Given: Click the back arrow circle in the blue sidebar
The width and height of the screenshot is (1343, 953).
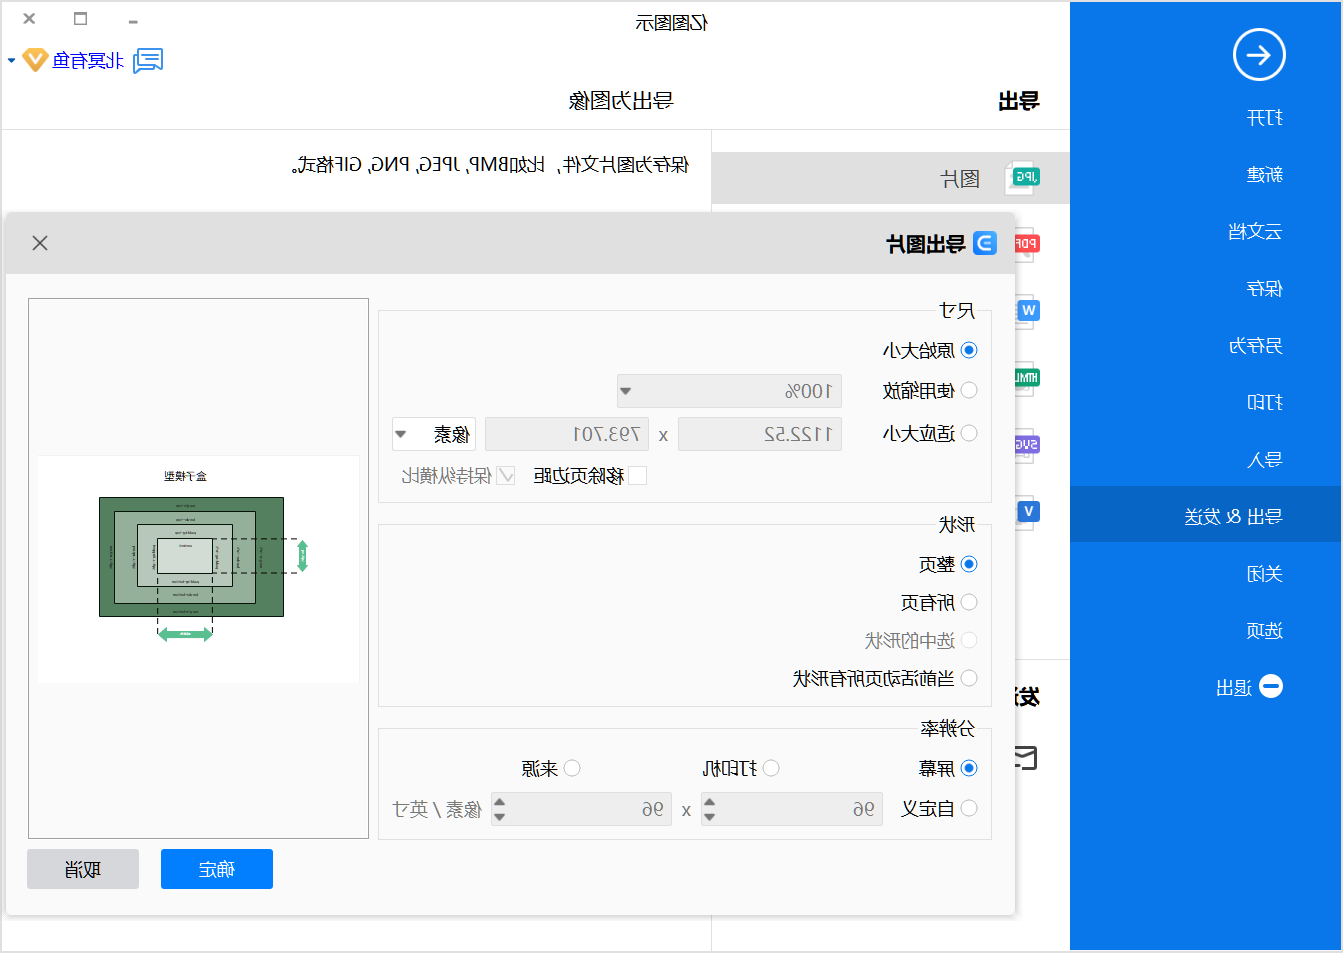Looking at the screenshot, I should (x=1259, y=55).
